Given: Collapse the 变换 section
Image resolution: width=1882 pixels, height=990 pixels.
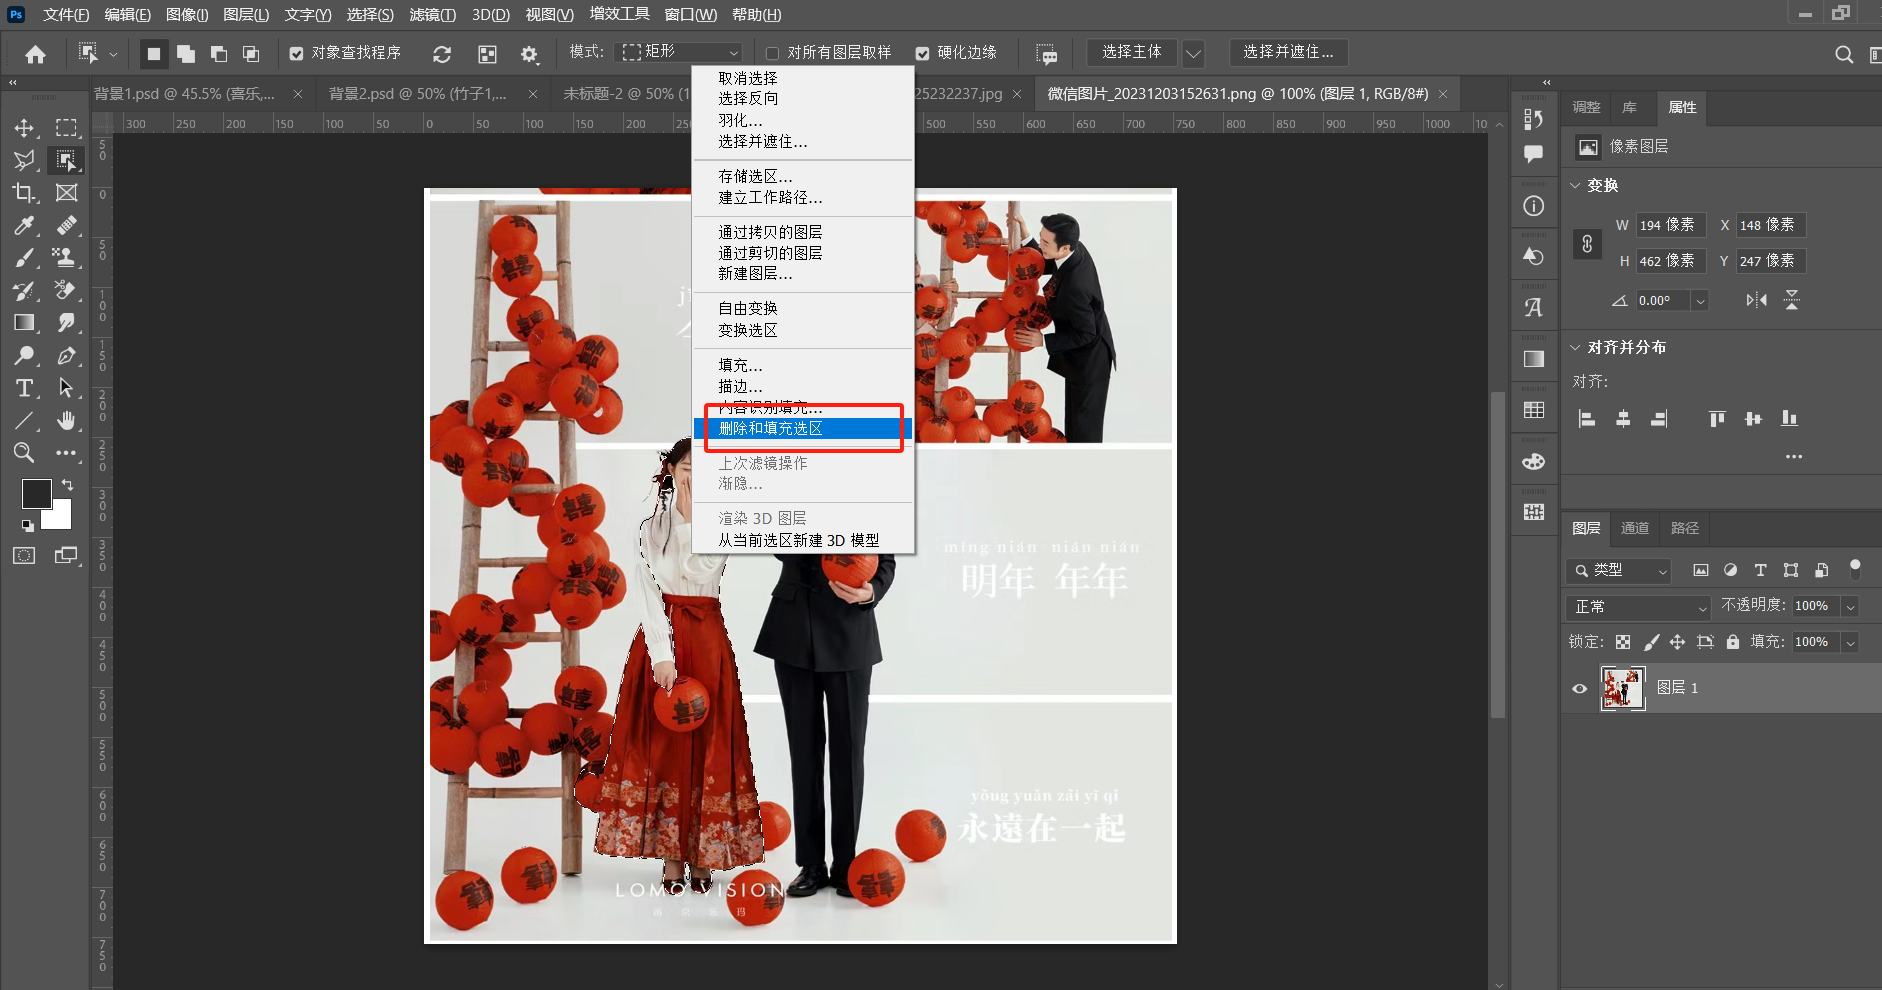Looking at the screenshot, I should 1576,186.
